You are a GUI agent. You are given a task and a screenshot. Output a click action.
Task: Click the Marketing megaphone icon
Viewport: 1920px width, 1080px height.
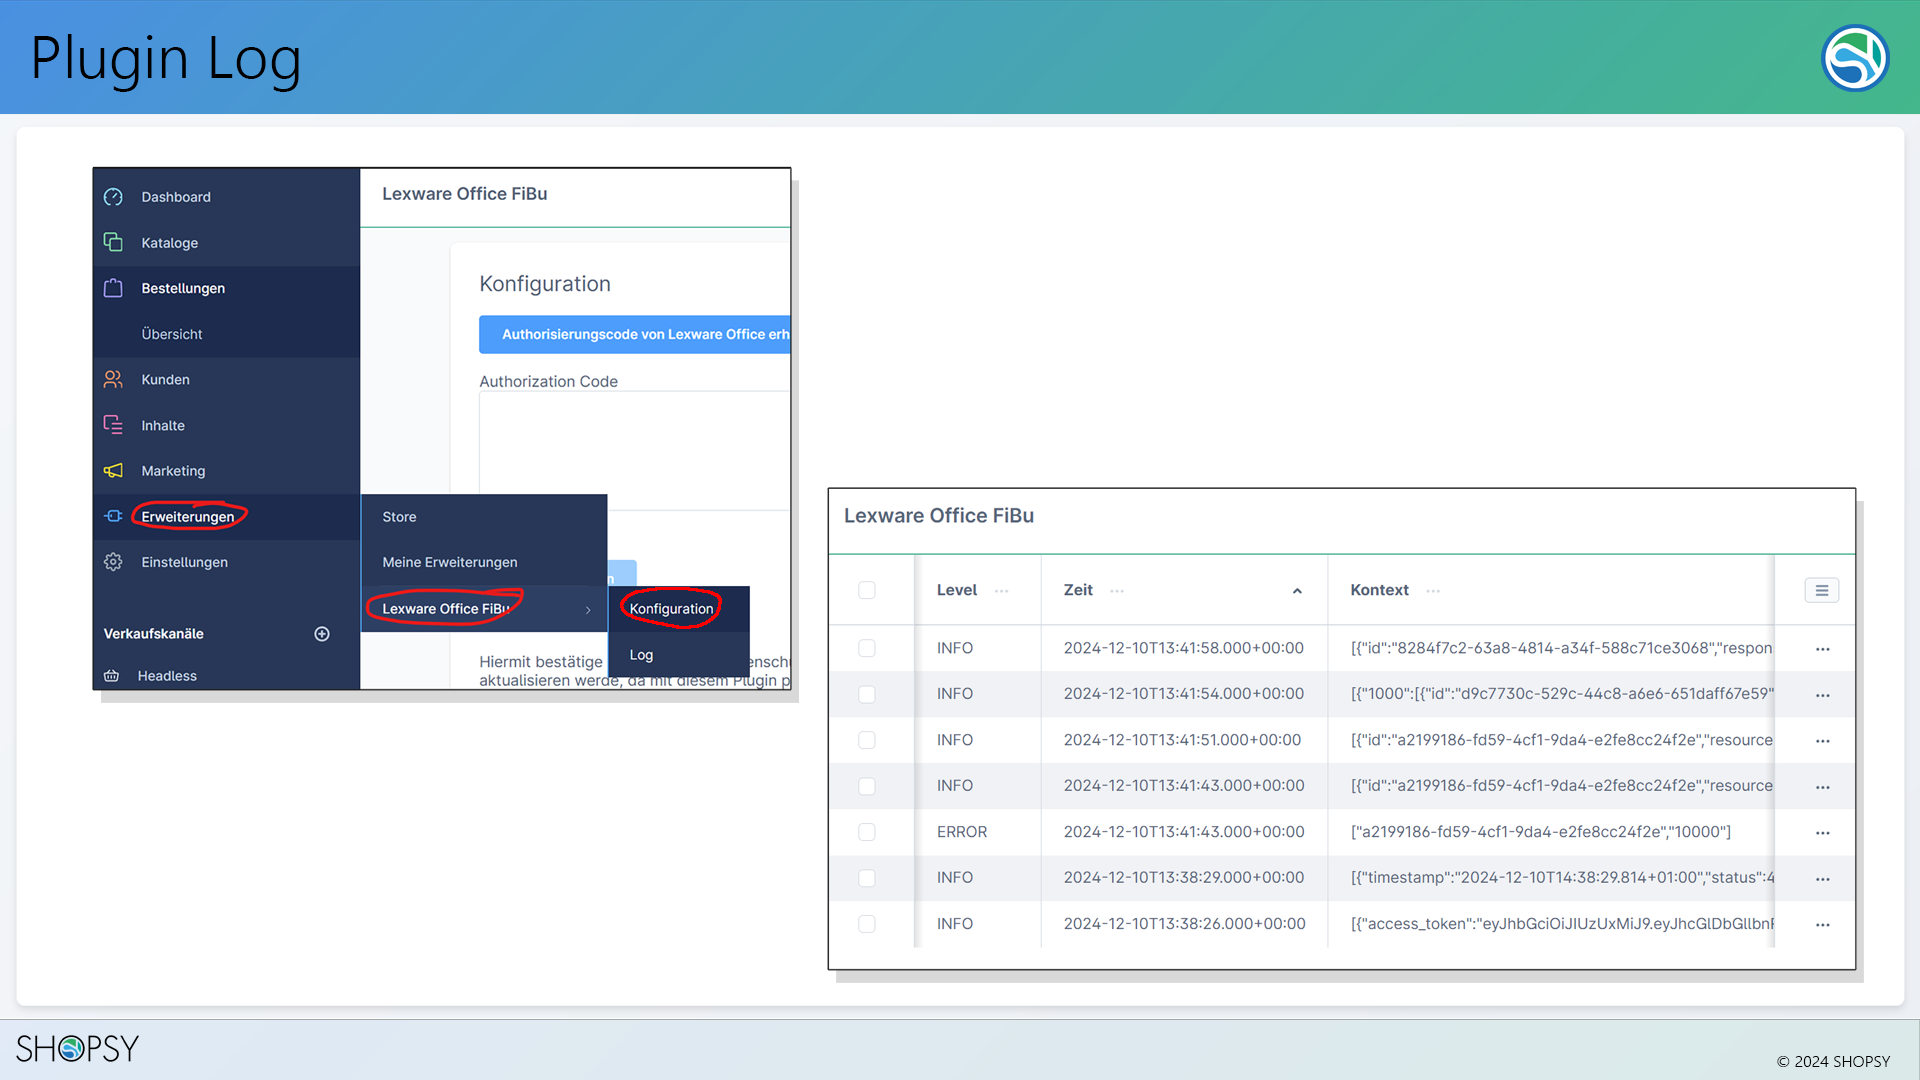click(113, 470)
